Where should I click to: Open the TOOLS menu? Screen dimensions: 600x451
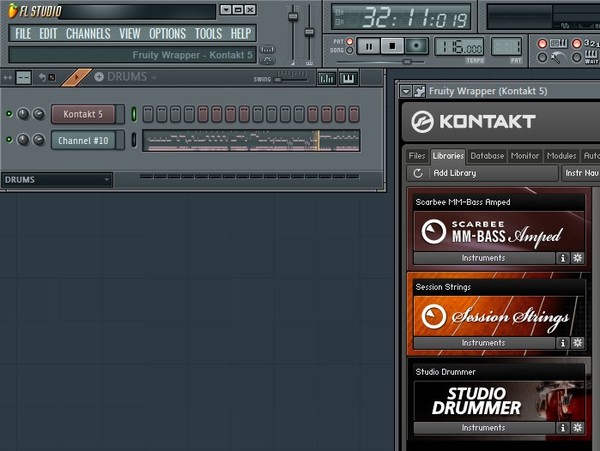tap(209, 34)
